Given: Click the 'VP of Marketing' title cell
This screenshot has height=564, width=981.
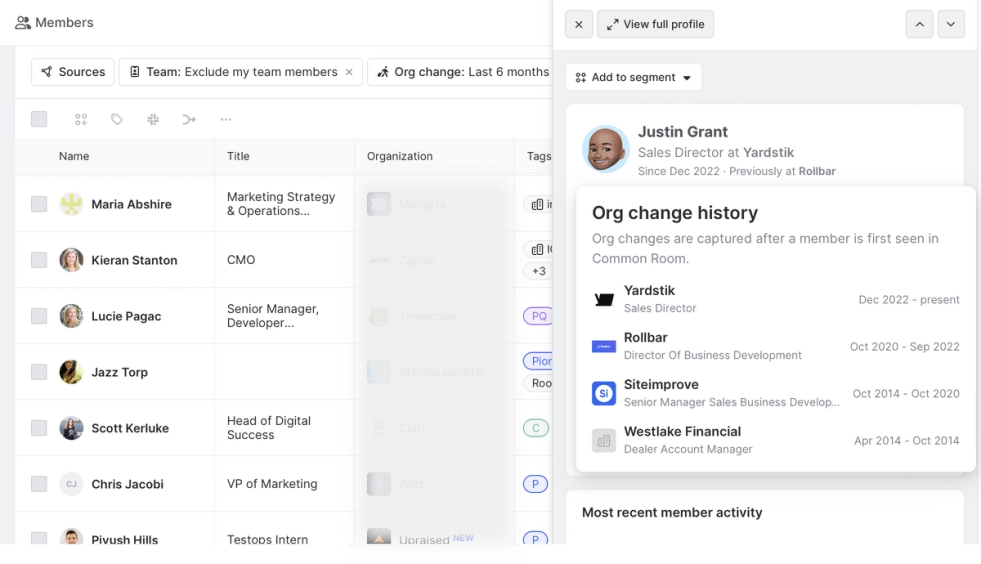Looking at the screenshot, I should pyautogui.click(x=272, y=484).
